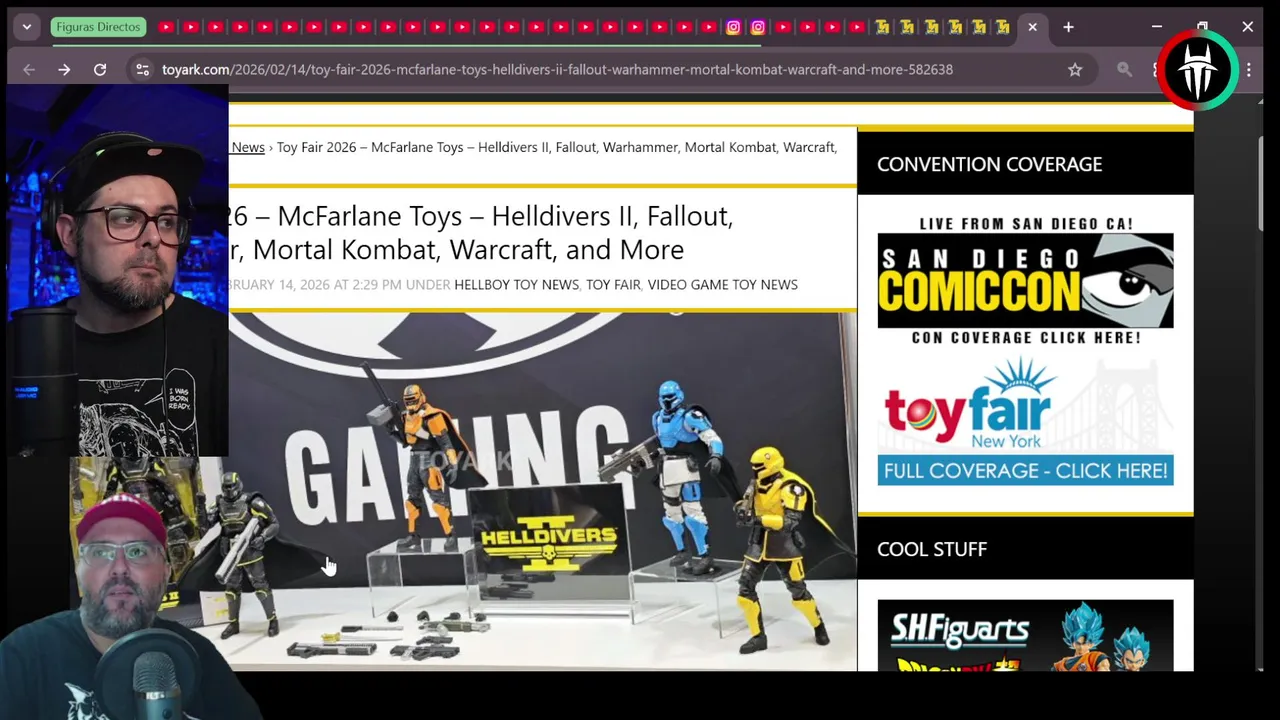Open Chrome three-dot menu
This screenshot has width=1280, height=720.
[x=1248, y=69]
